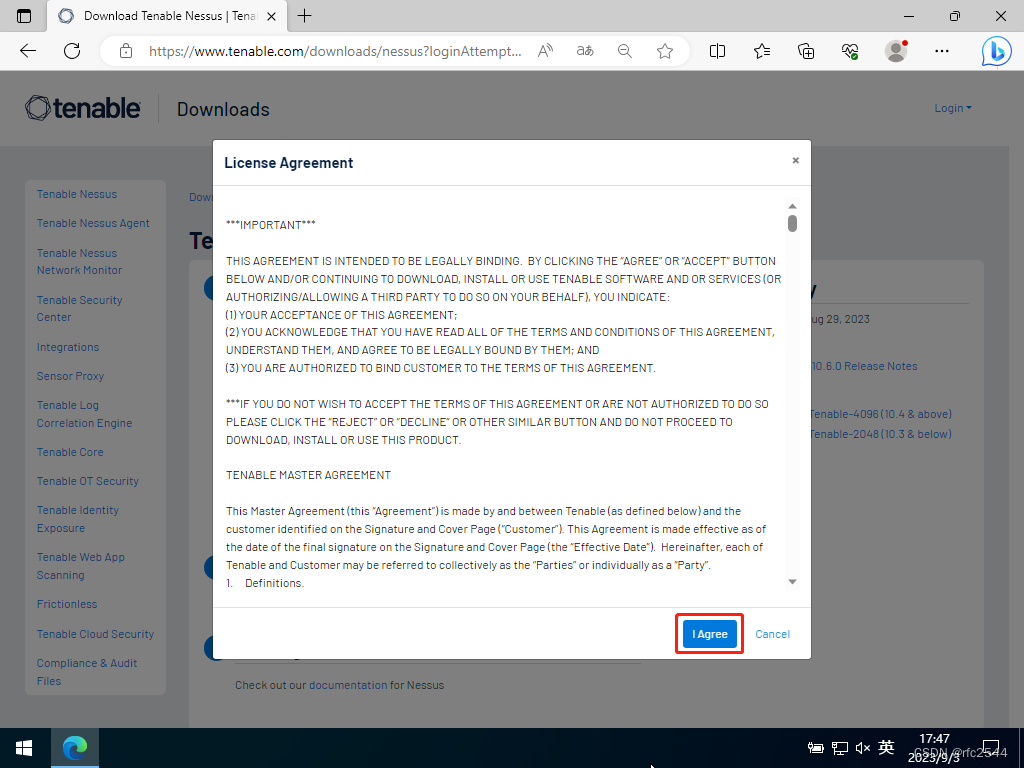Viewport: 1024px width, 768px height.
Task: Open the Bing chat sidebar icon
Action: (997, 51)
